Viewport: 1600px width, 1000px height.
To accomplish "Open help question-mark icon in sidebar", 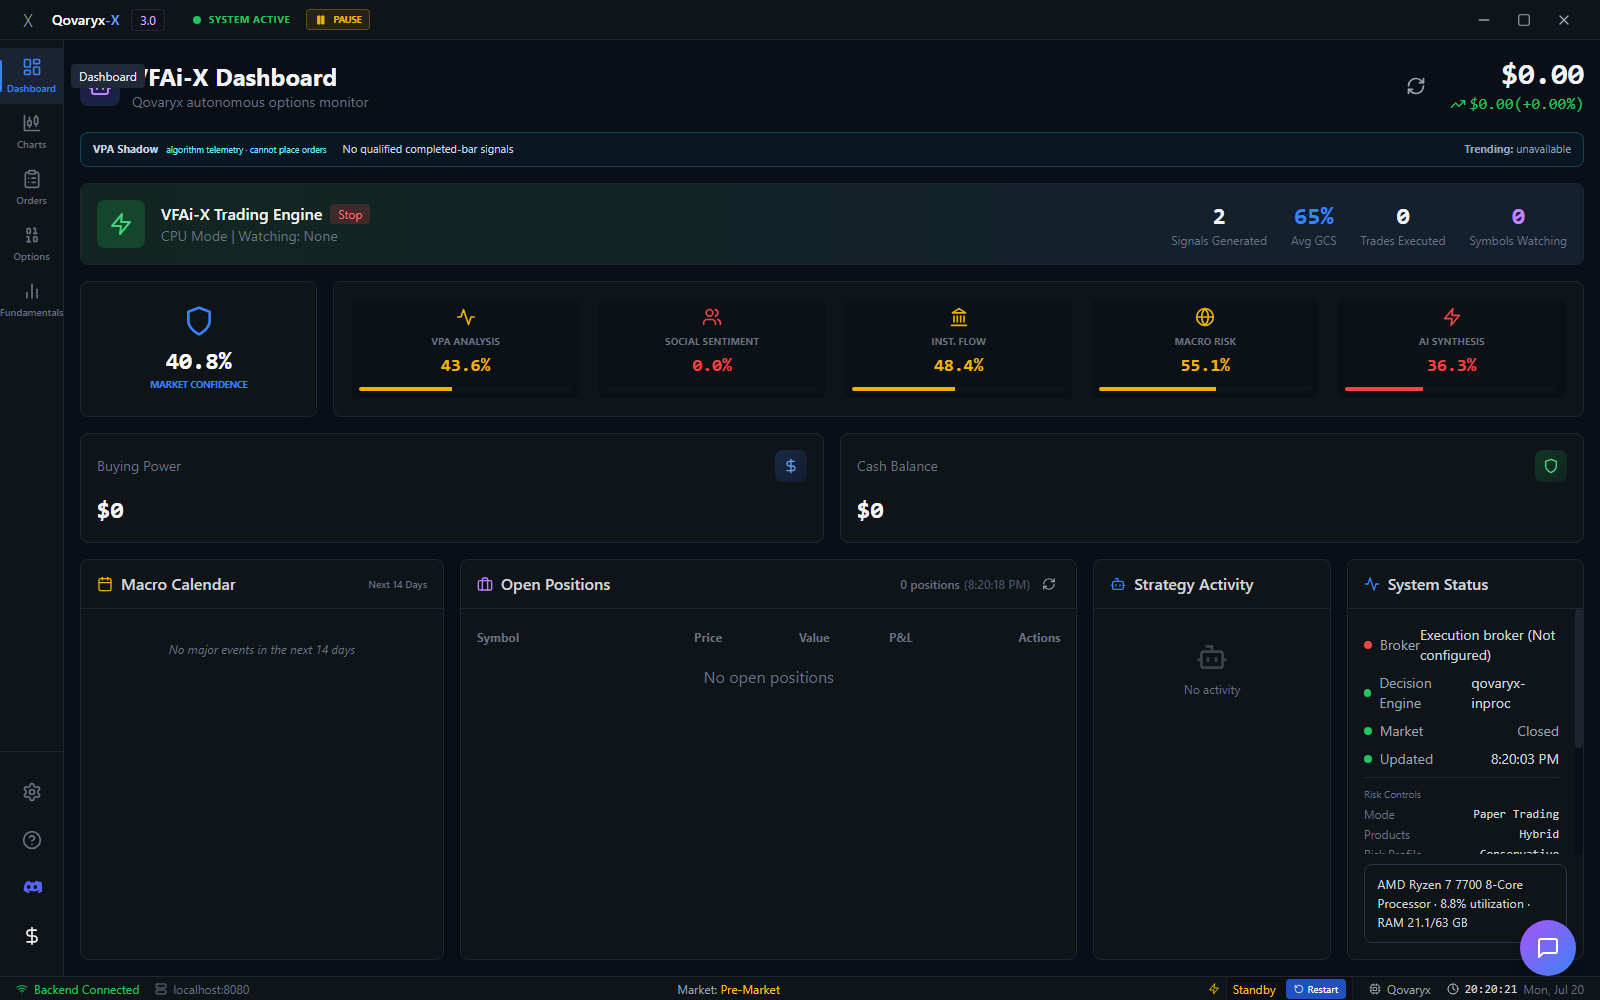I will (x=32, y=840).
